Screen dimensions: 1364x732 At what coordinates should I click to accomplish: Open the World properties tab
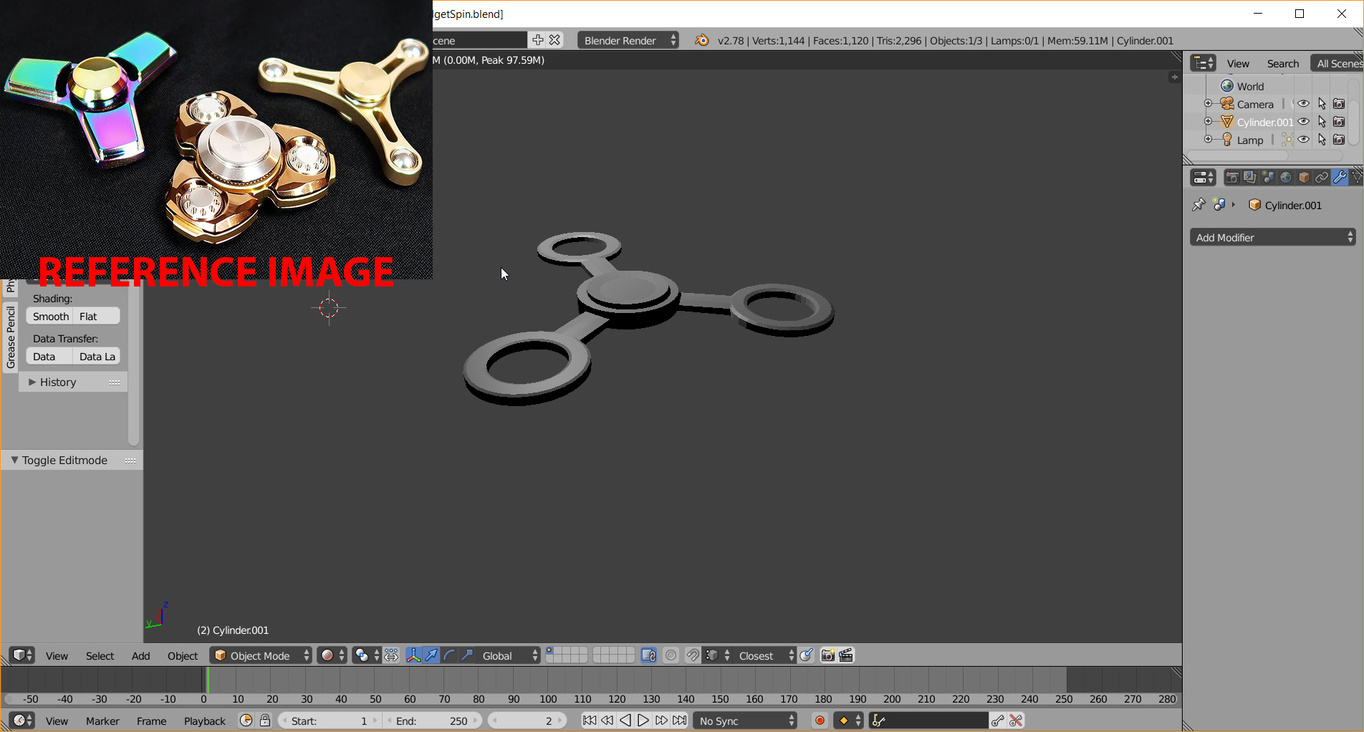coord(1286,177)
